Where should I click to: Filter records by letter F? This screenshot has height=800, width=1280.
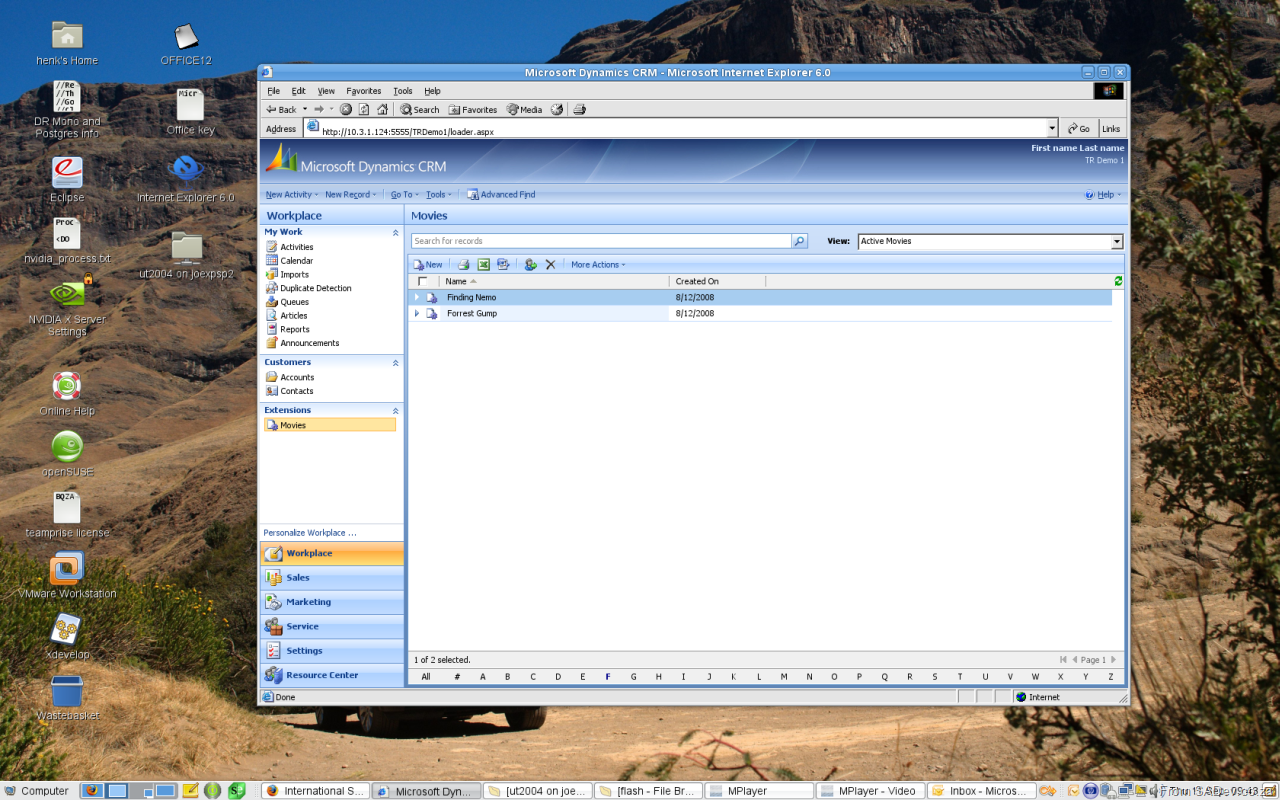point(608,677)
